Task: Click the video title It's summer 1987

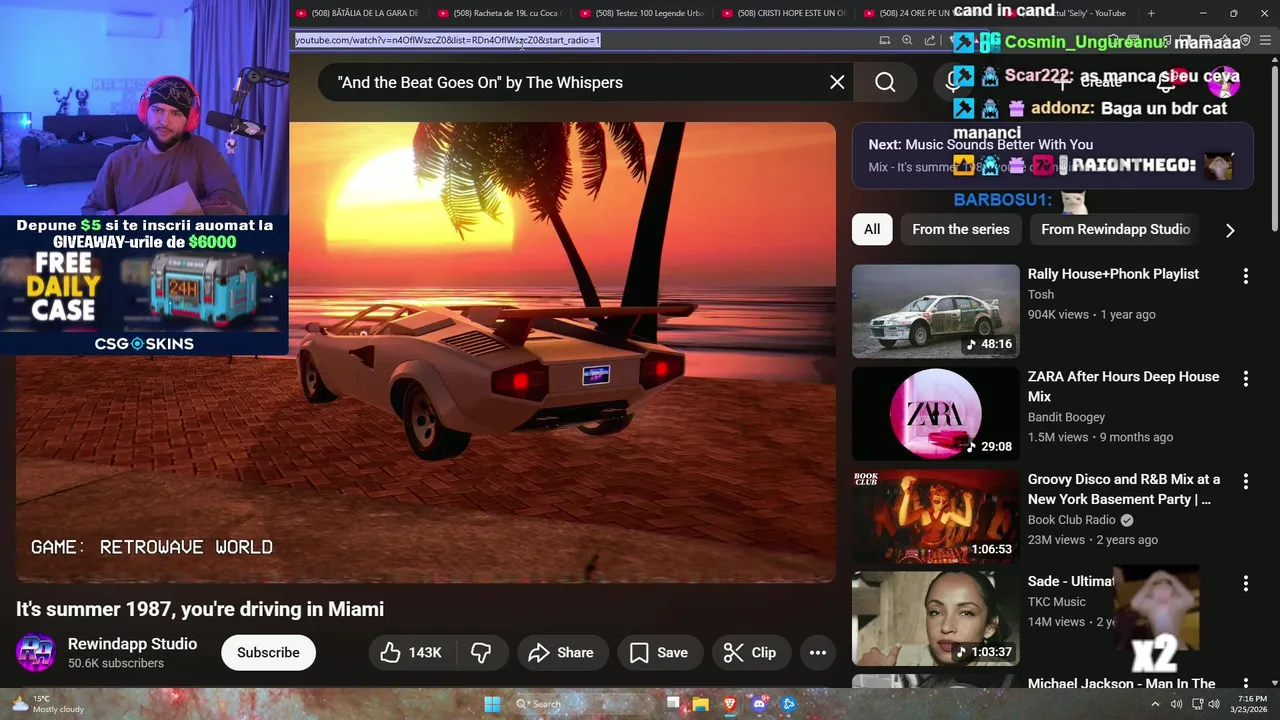Action: click(200, 609)
